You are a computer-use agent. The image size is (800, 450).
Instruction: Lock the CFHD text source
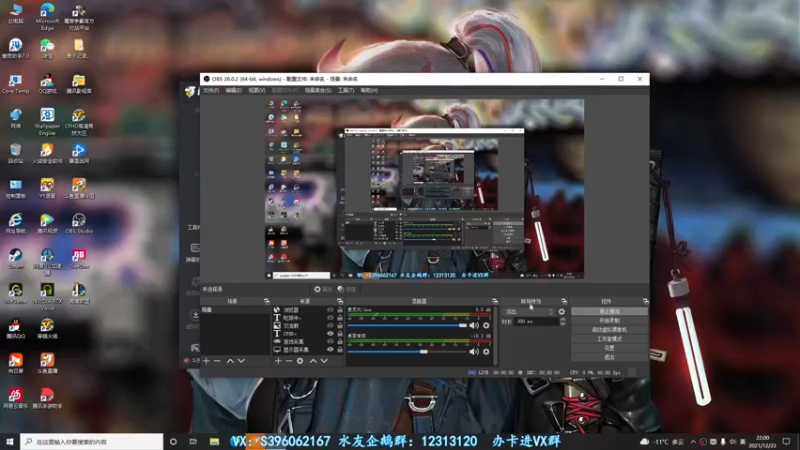[340, 334]
